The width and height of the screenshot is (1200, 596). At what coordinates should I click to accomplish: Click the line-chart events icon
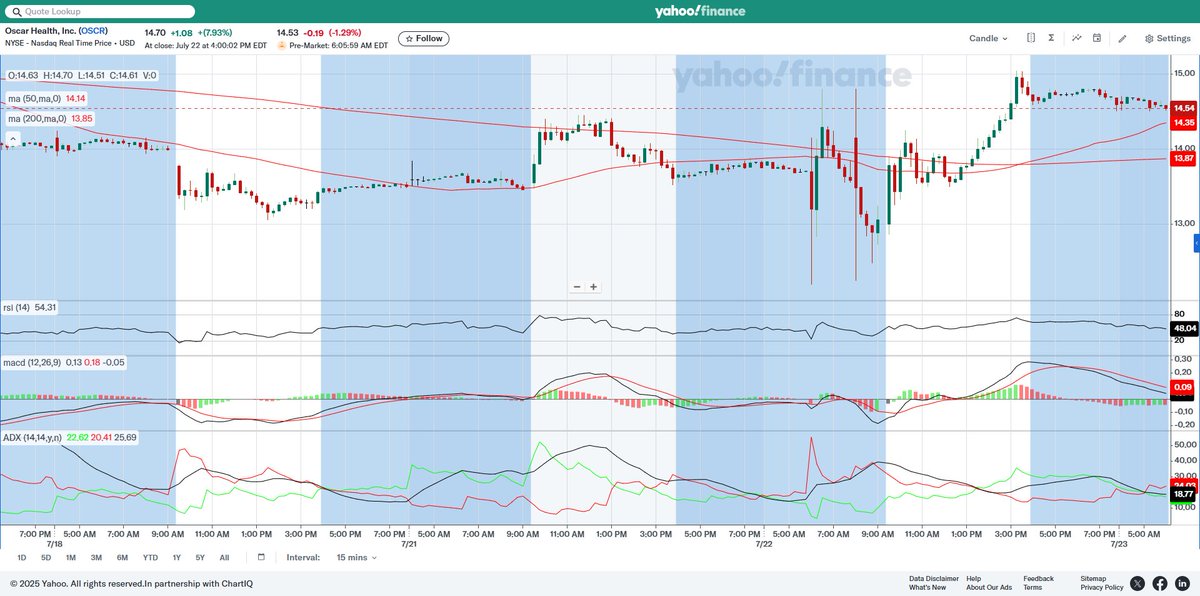1077,38
